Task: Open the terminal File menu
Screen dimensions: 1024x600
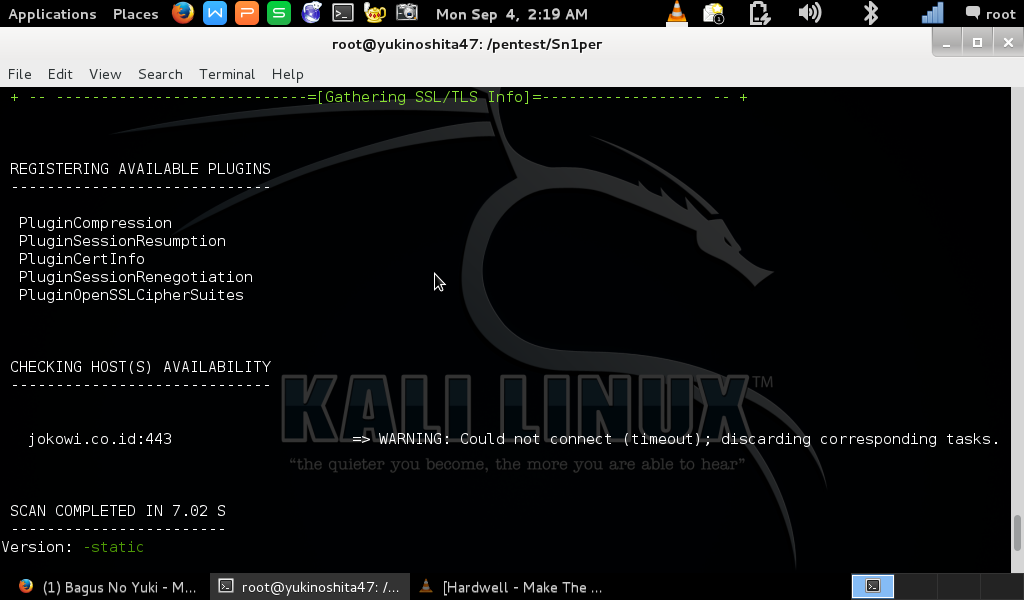Action: pos(20,74)
